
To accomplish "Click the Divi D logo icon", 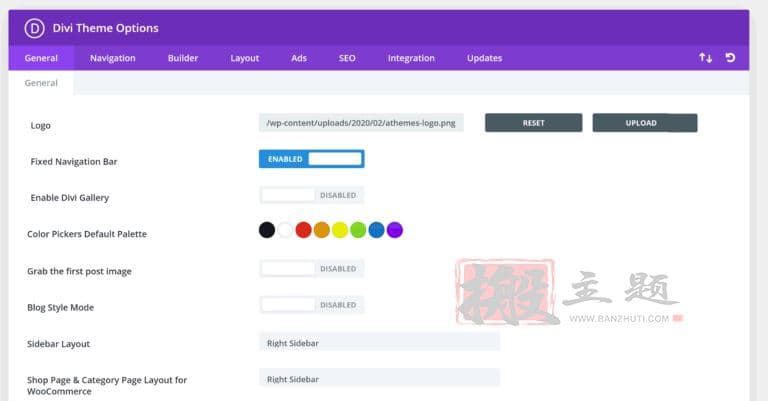I will [34, 28].
